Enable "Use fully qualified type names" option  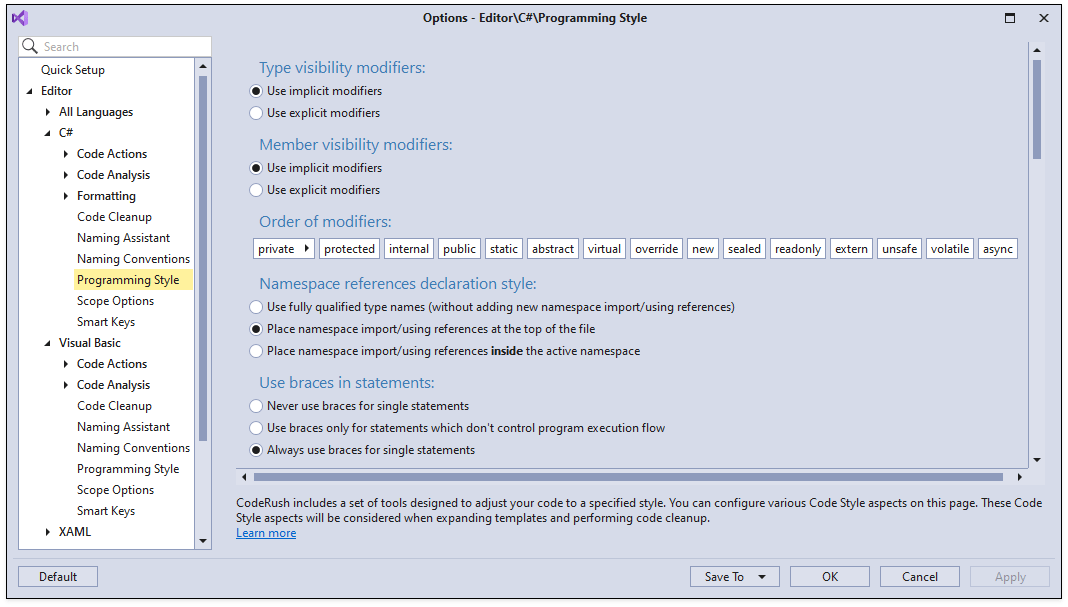click(x=256, y=306)
